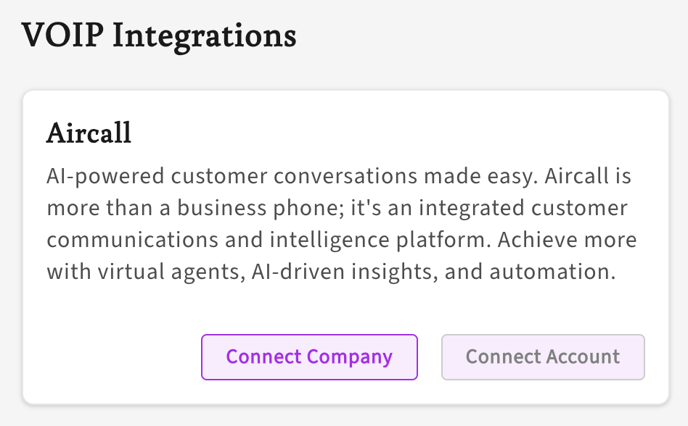Screen dimensions: 688x426
Task: Select the Aircall card title
Action: (x=89, y=133)
